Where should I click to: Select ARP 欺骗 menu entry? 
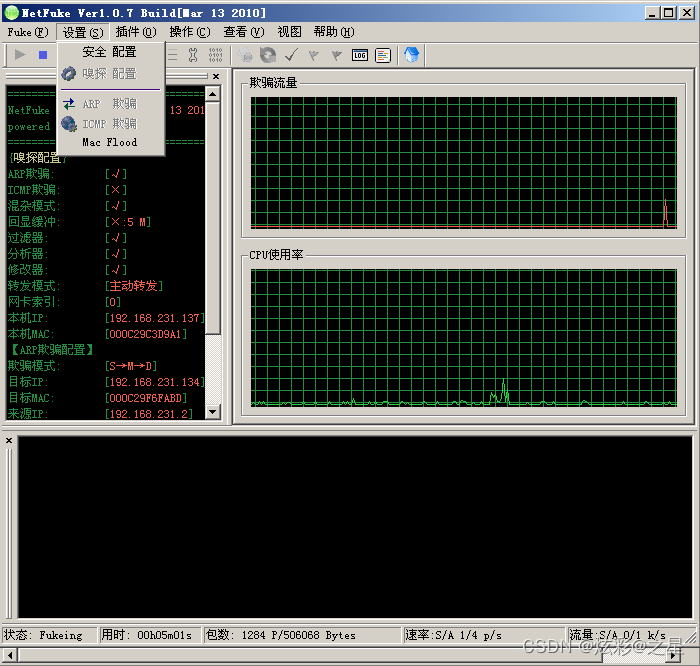coord(111,104)
